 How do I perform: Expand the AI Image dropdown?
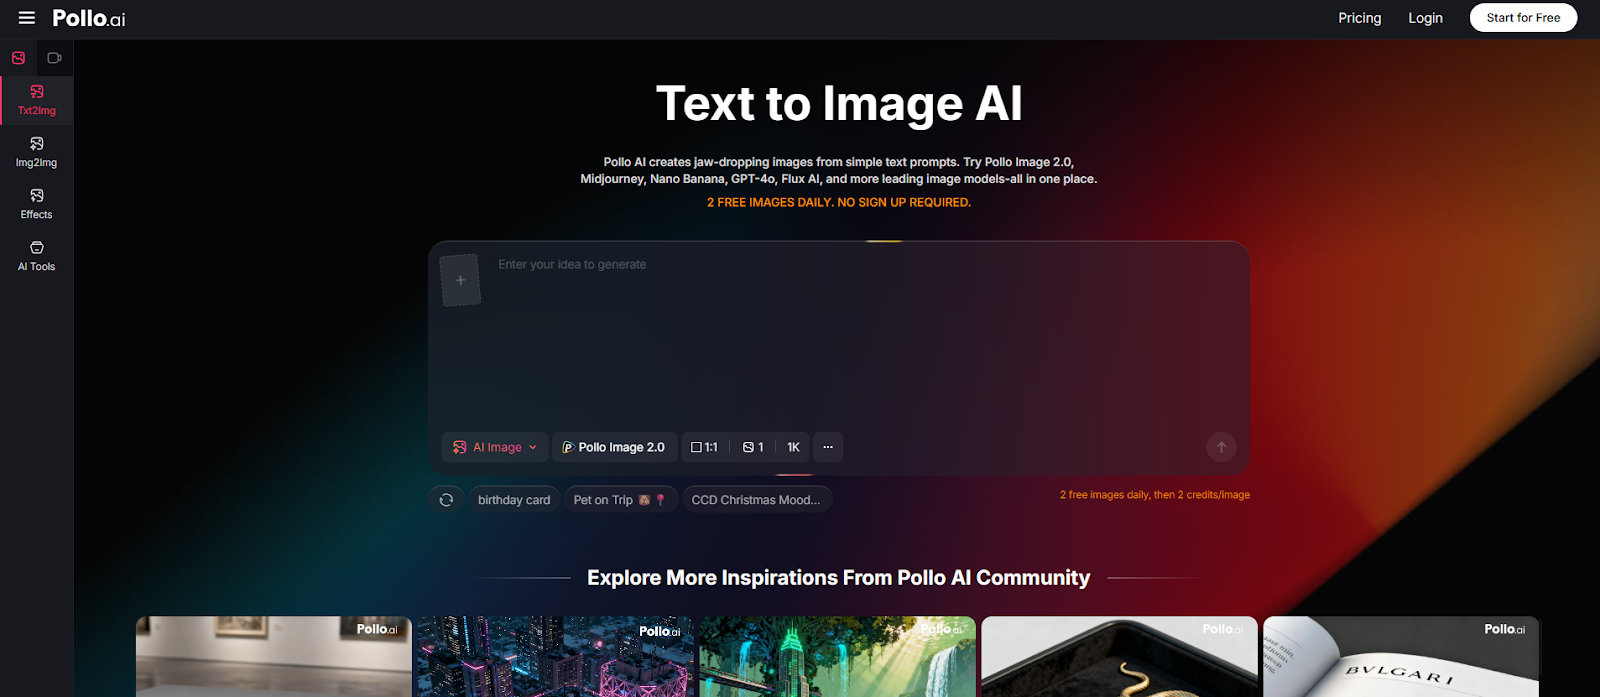(x=495, y=447)
